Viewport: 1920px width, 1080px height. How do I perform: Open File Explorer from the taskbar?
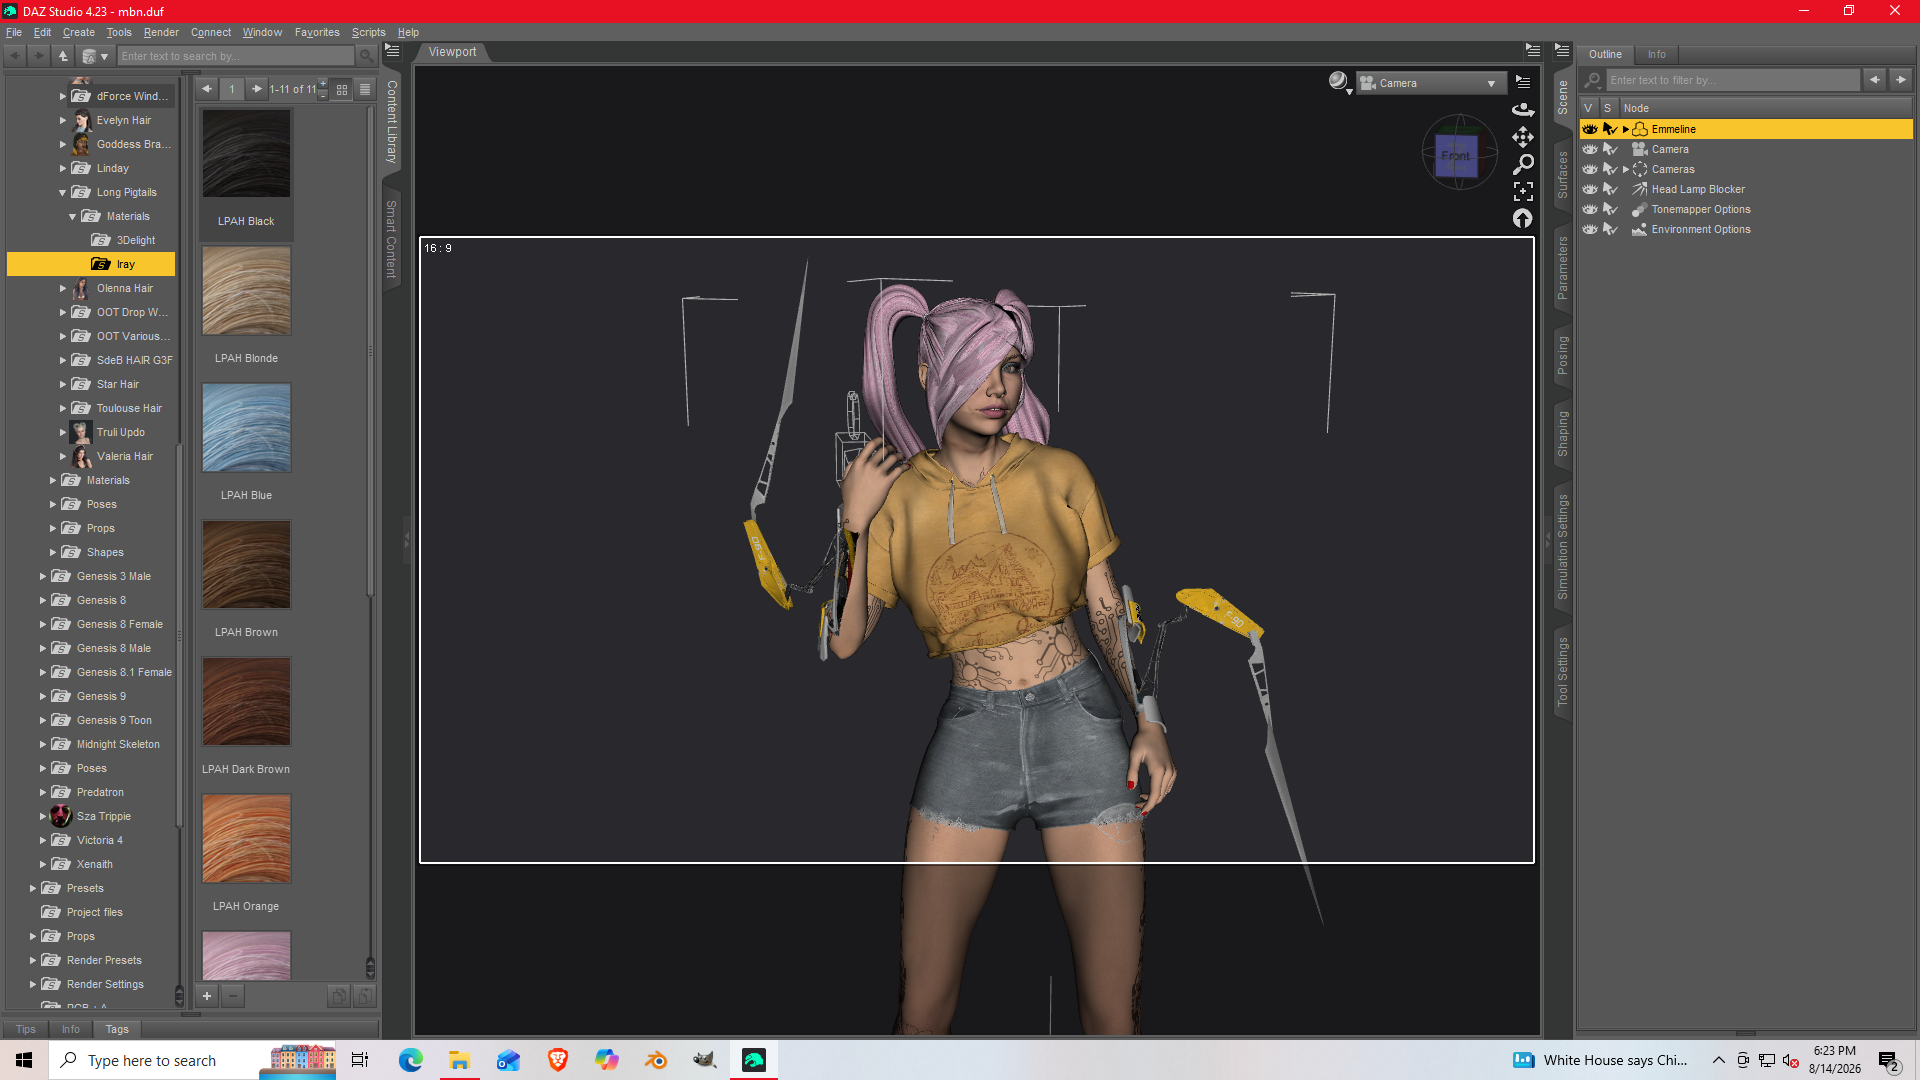pos(460,1060)
